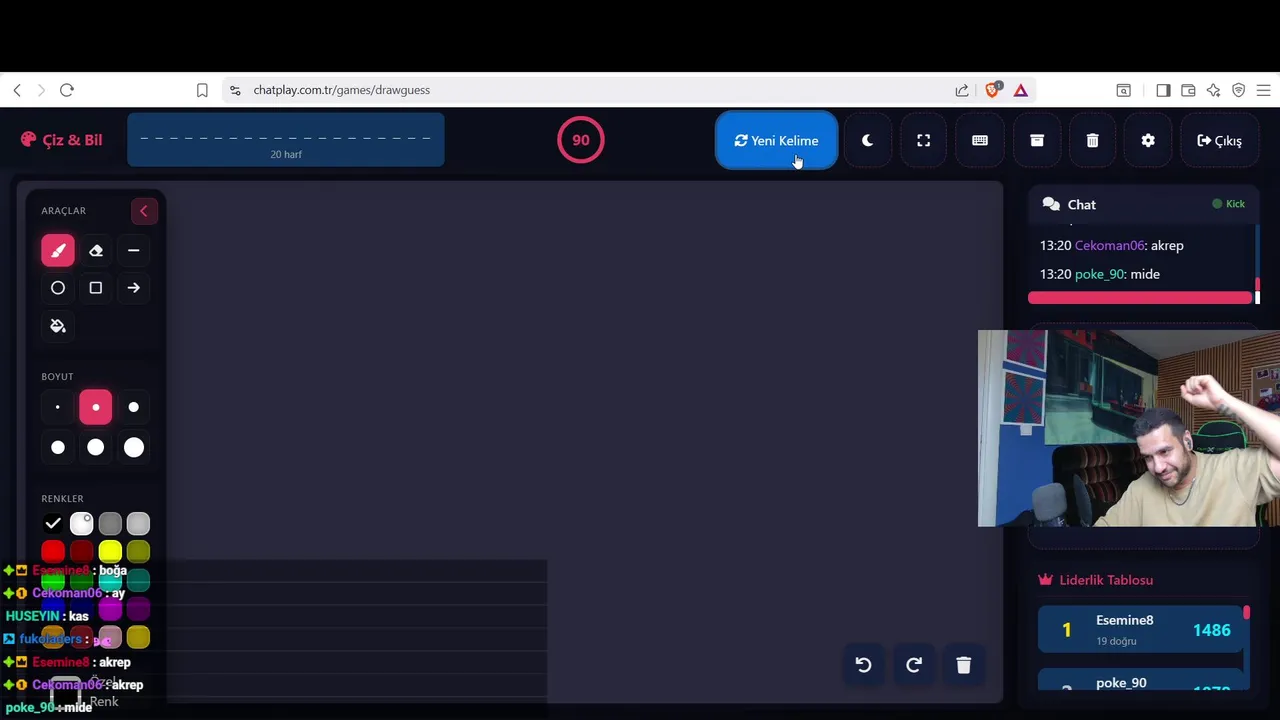Open the Brave Wallet icon
Image resolution: width=1280 pixels, height=720 pixels.
[x=1188, y=90]
